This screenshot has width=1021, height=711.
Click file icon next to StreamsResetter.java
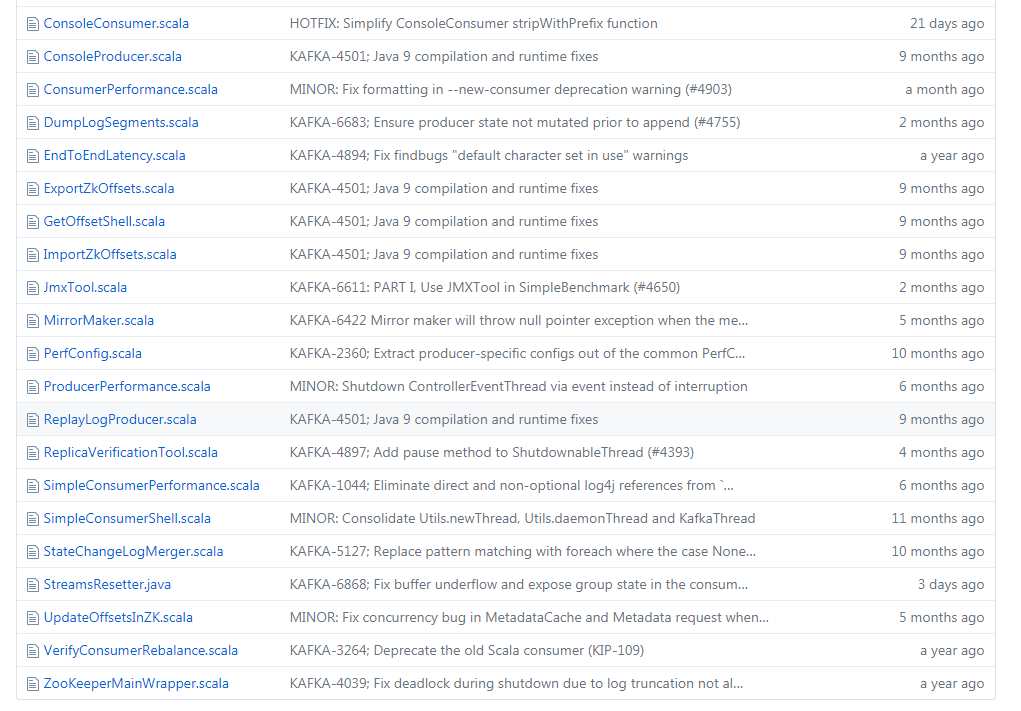coord(32,584)
